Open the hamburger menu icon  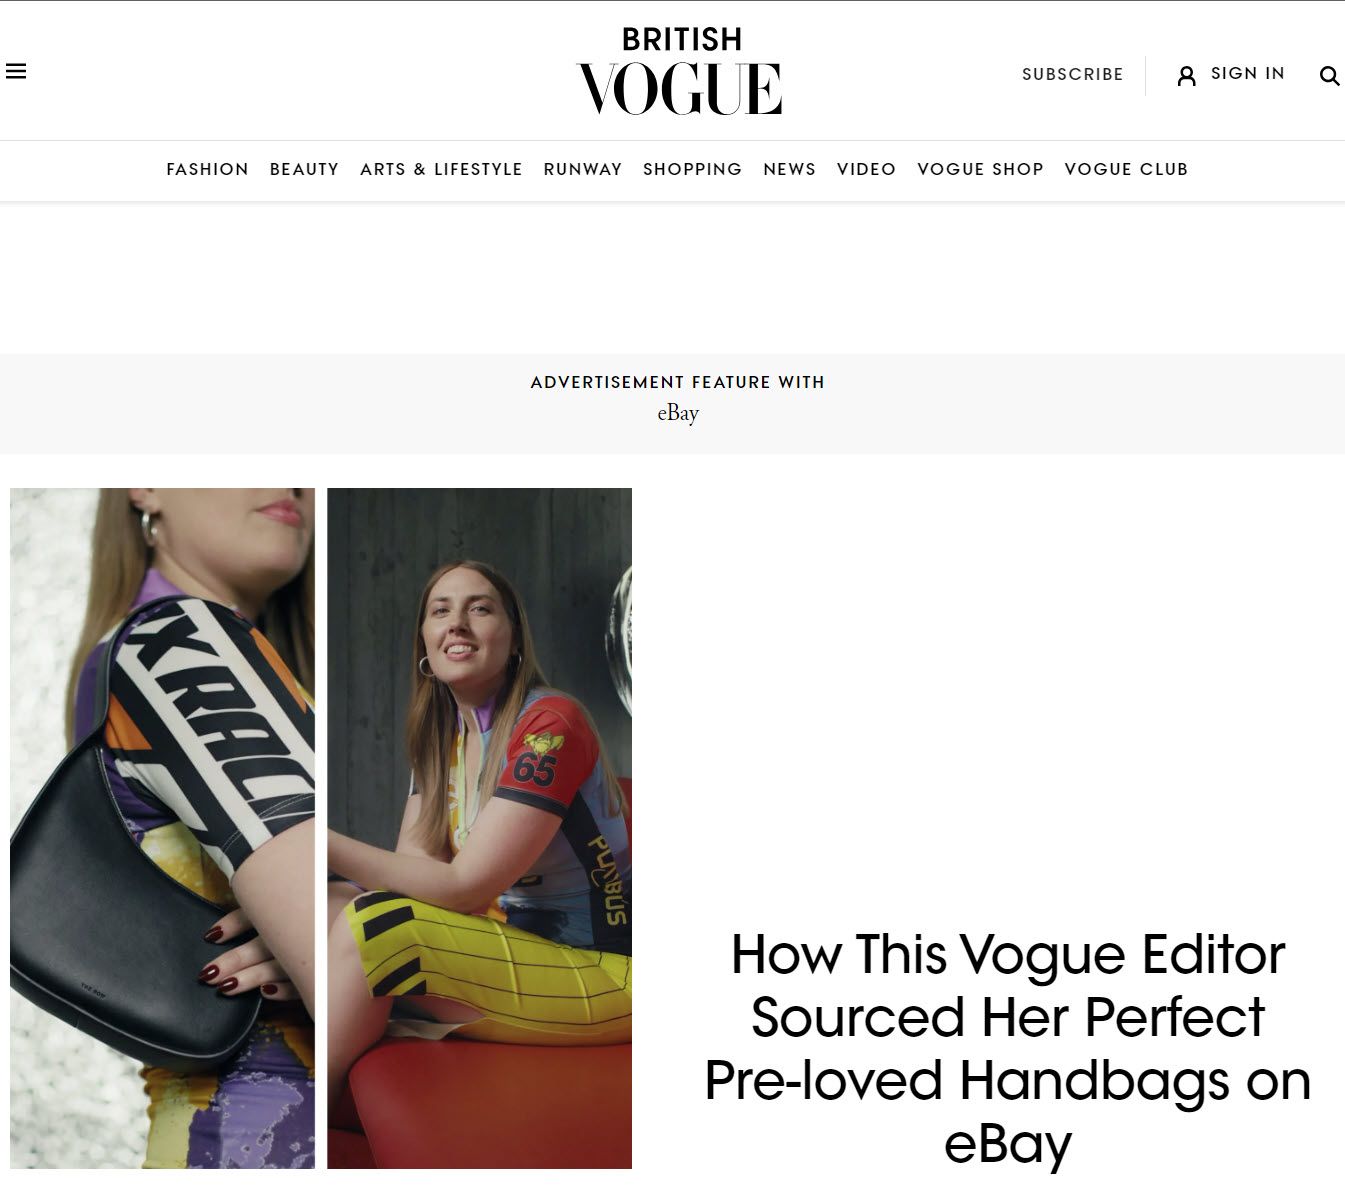point(16,71)
